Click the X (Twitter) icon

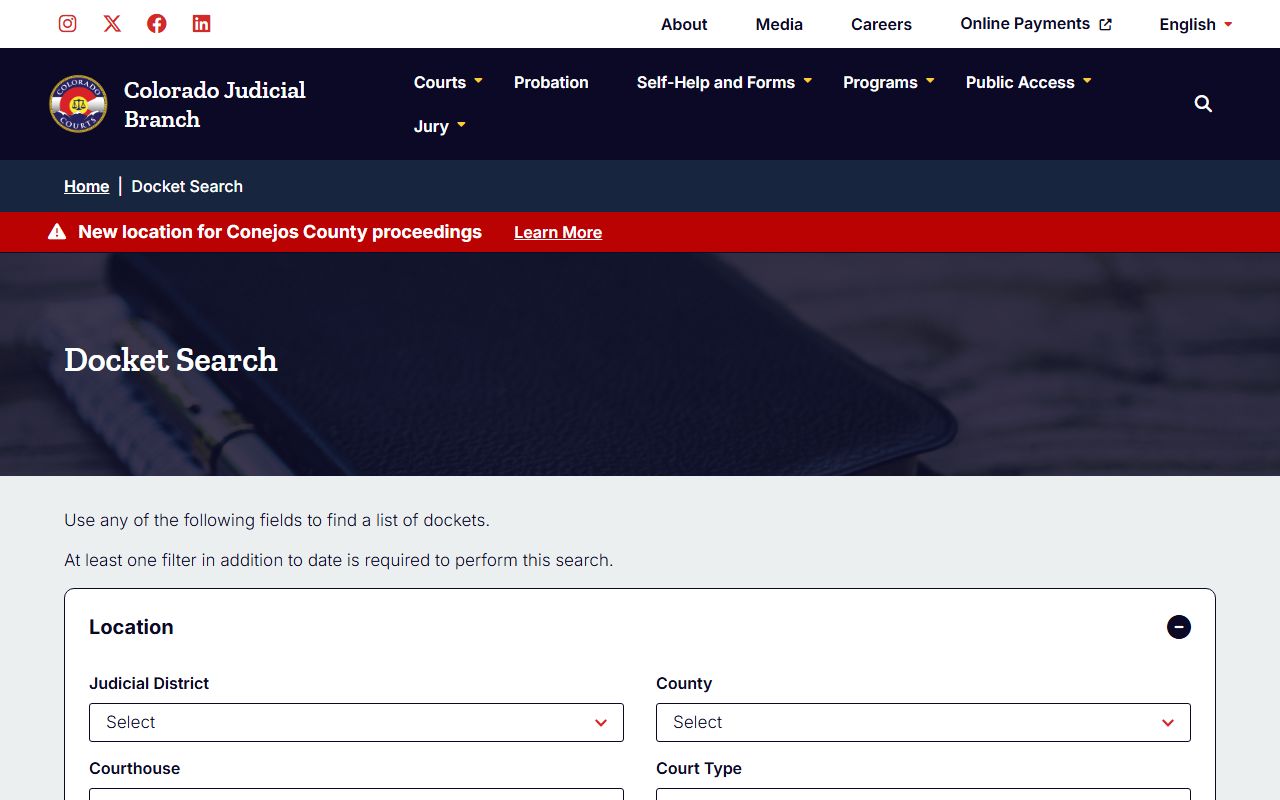(112, 24)
